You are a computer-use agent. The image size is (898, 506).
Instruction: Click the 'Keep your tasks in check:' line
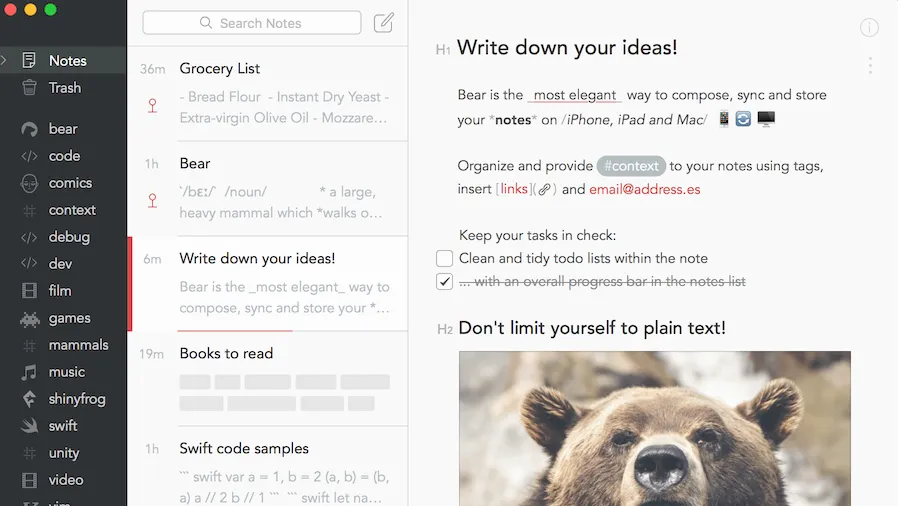click(x=538, y=235)
